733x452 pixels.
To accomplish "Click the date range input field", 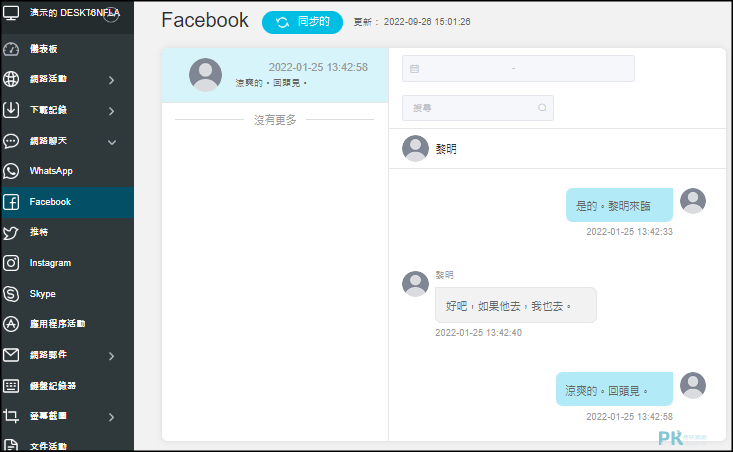I will click(518, 69).
